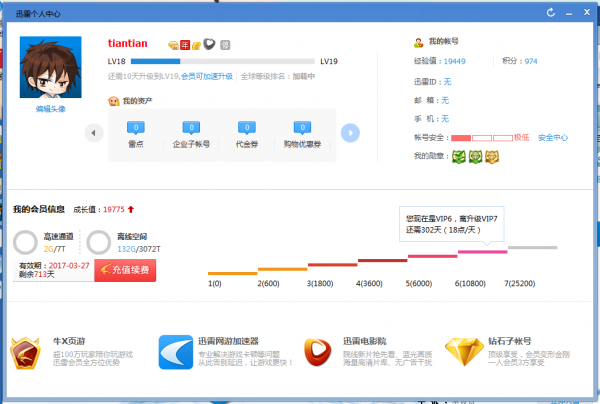This screenshot has width=600, height=404.
Task: Open the 安全中心 link
Action: [x=553, y=138]
